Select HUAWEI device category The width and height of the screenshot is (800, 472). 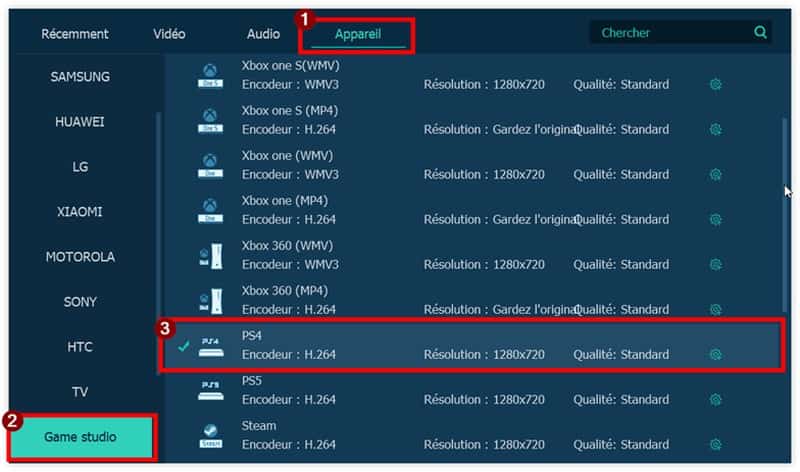point(80,121)
